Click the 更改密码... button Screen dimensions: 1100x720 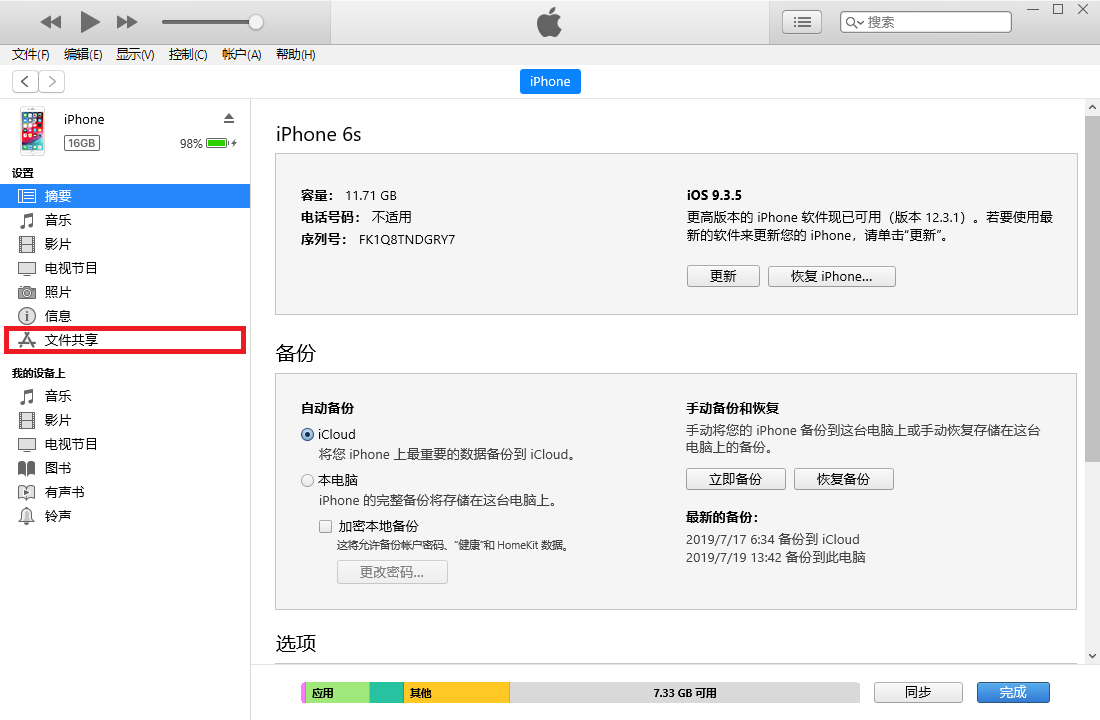click(392, 572)
